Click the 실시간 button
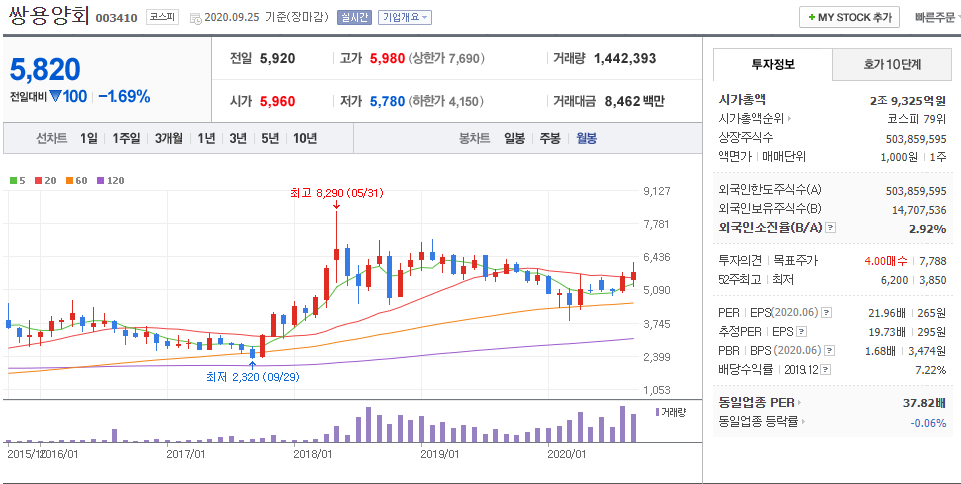Image resolution: width=961 pixels, height=484 pixels. [354, 17]
